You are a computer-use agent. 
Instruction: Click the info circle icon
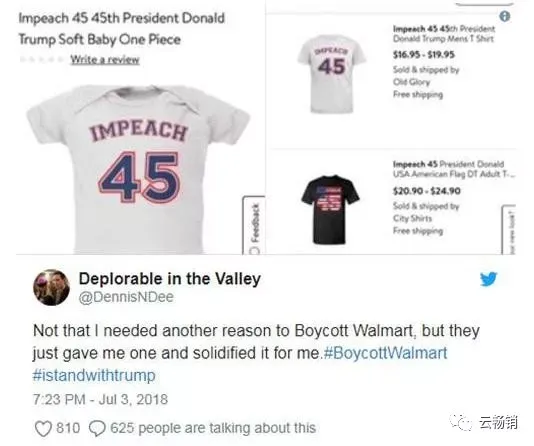click(505, 16)
